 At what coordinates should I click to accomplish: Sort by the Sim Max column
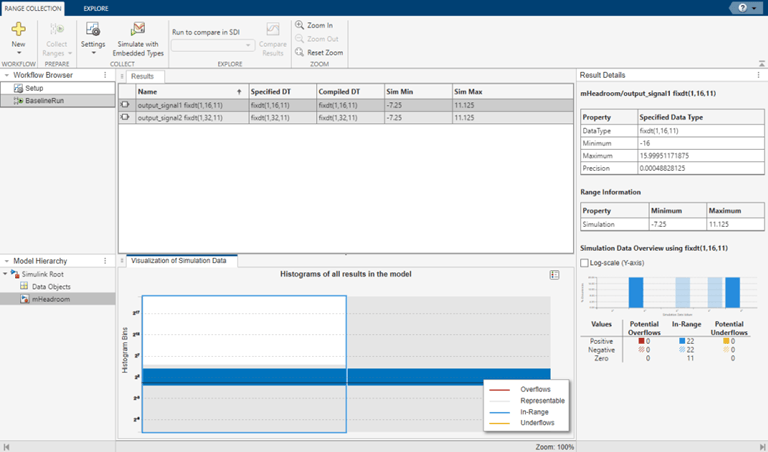(x=512, y=92)
